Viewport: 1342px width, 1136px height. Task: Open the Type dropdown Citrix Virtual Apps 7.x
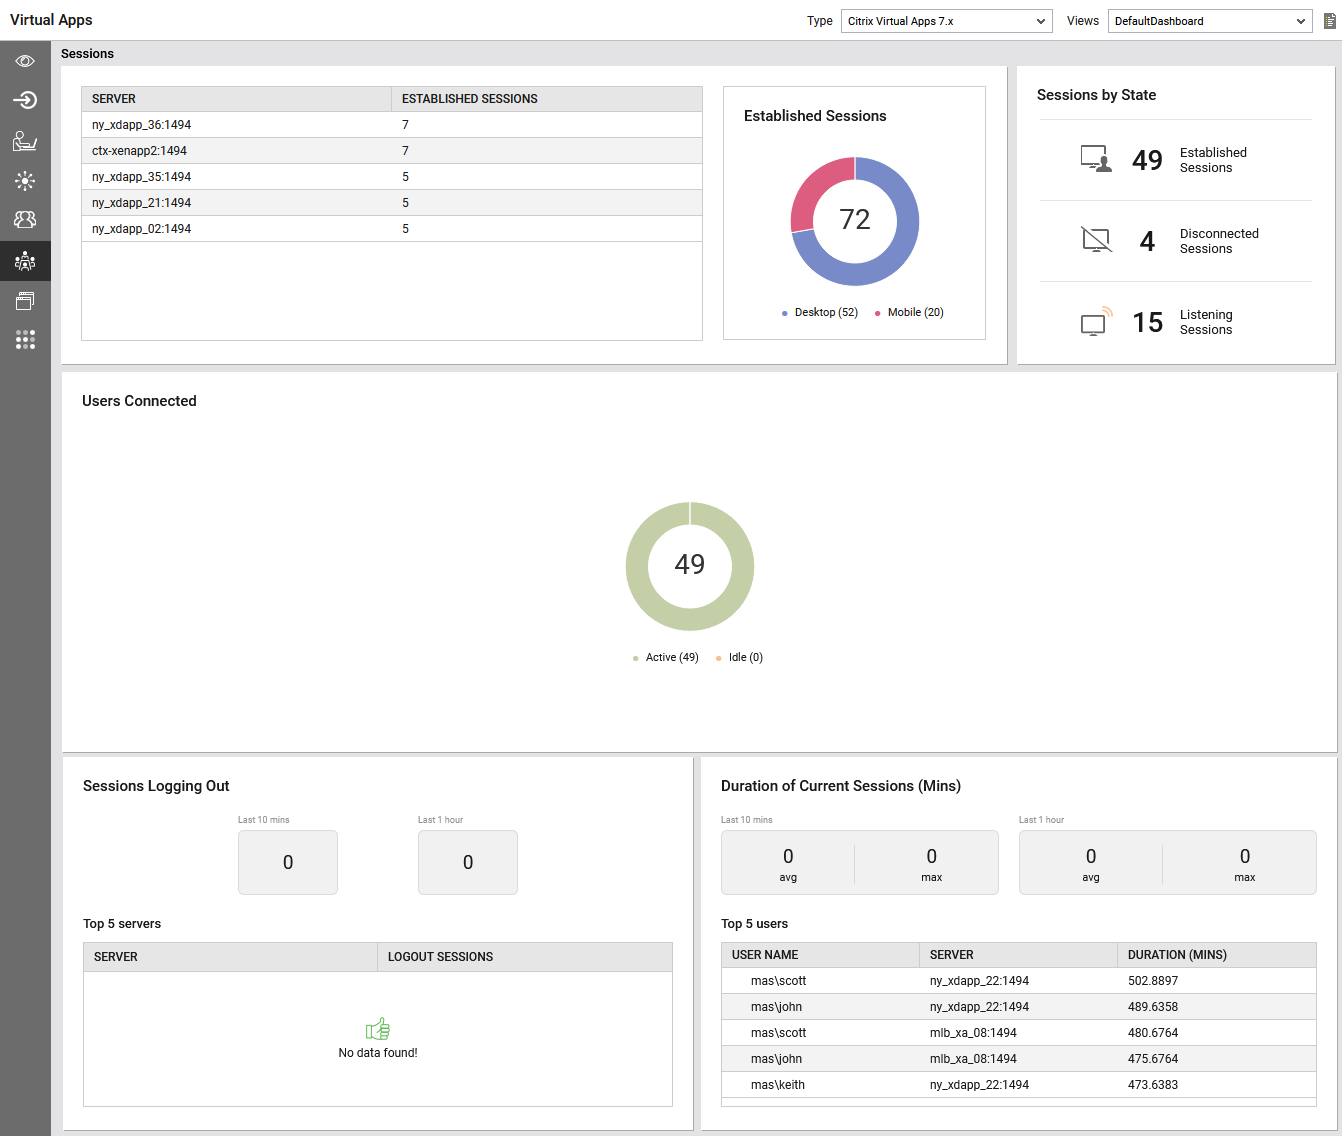[x=946, y=21]
